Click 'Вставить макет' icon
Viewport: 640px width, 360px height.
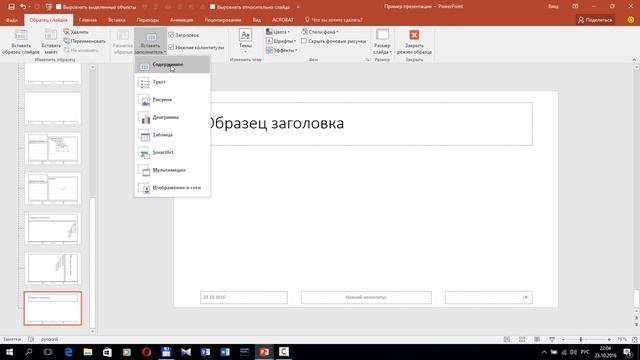(51, 41)
